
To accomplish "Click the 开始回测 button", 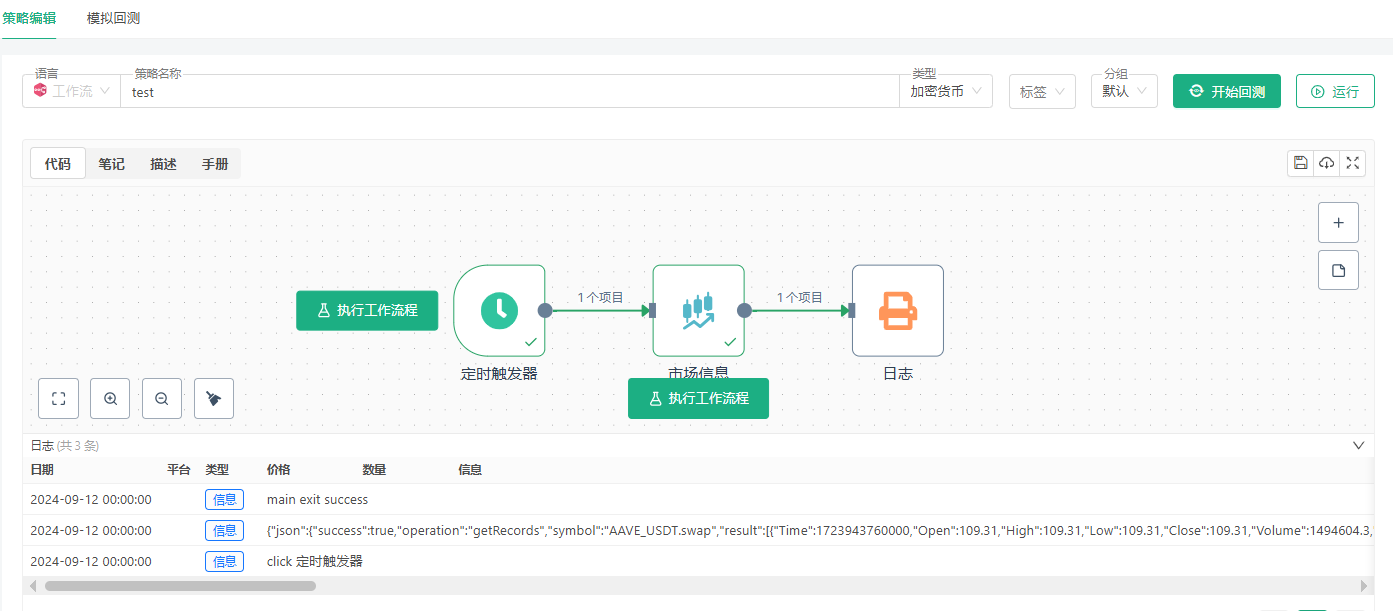I will point(1226,90).
